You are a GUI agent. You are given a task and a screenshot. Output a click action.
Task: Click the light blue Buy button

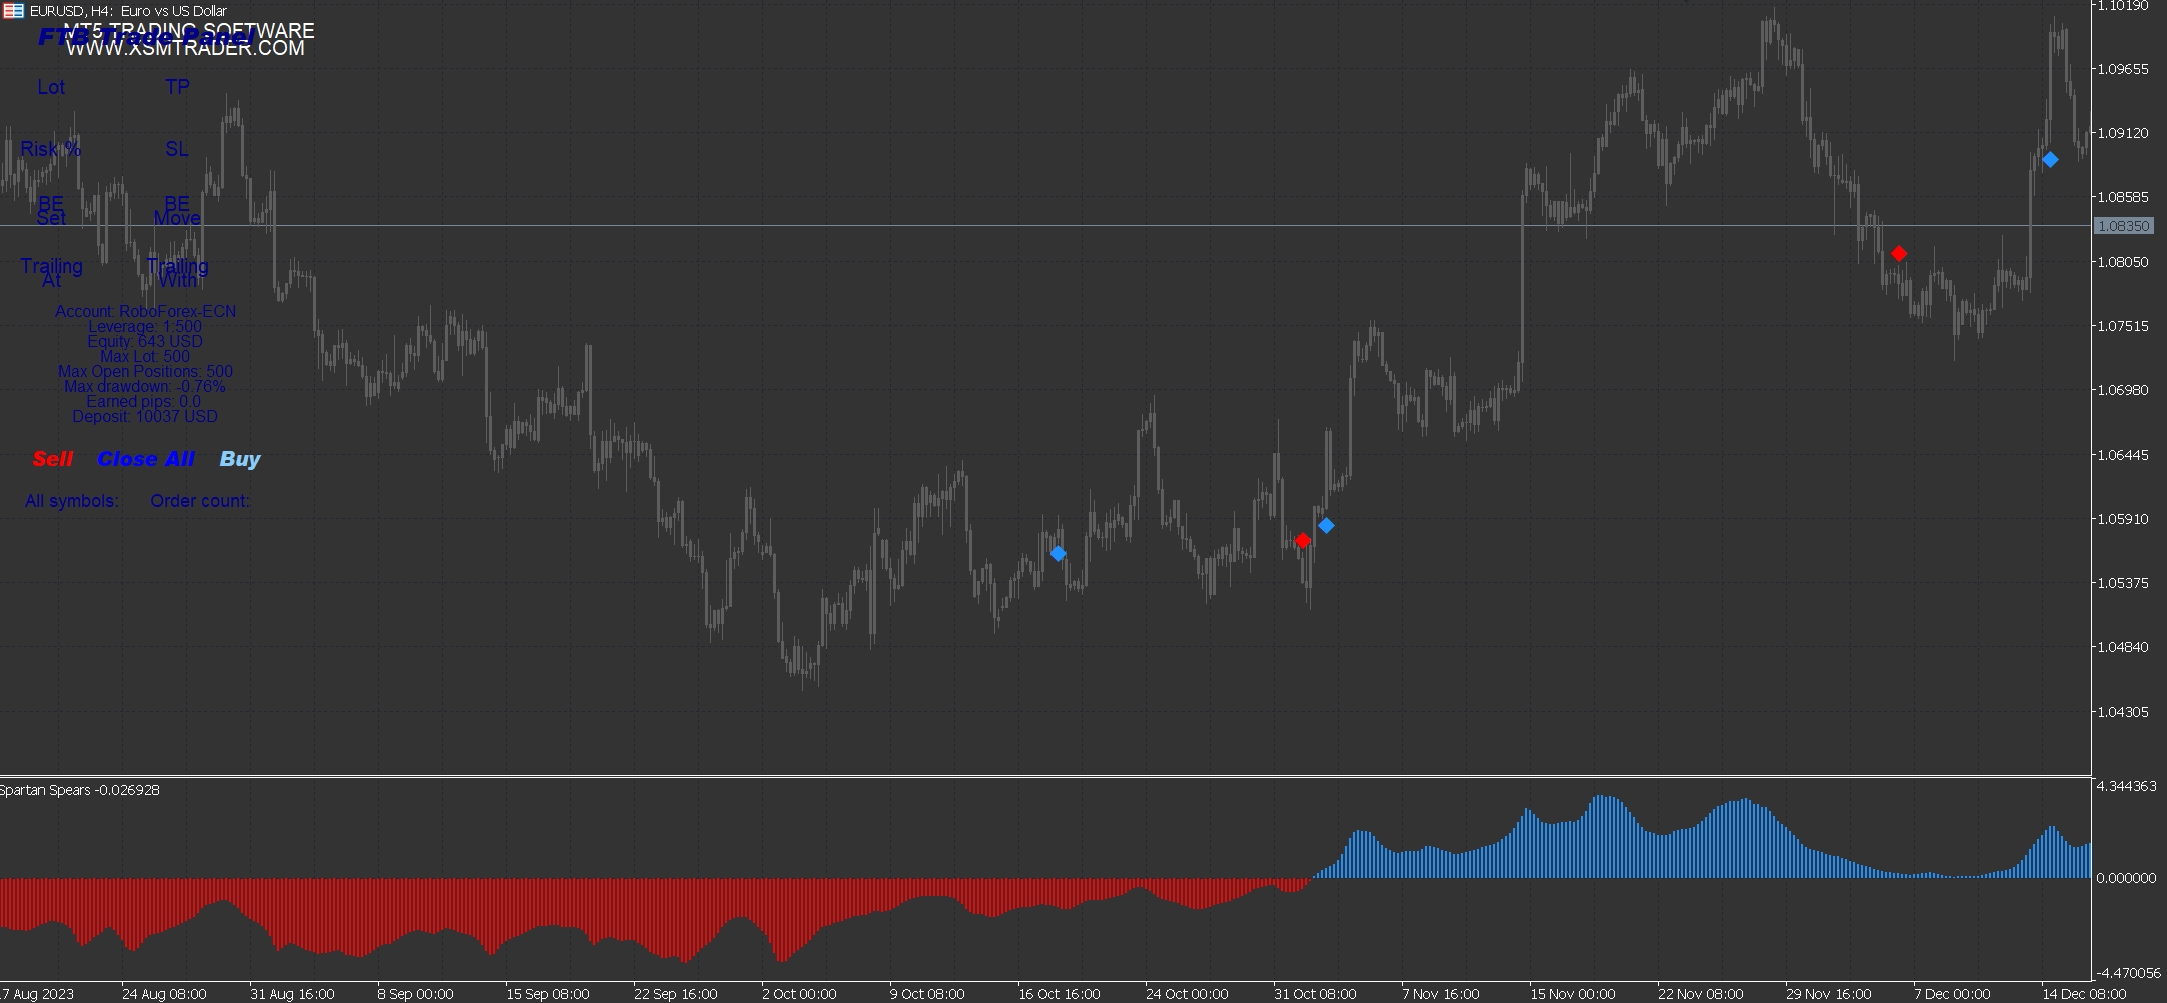[x=240, y=459]
